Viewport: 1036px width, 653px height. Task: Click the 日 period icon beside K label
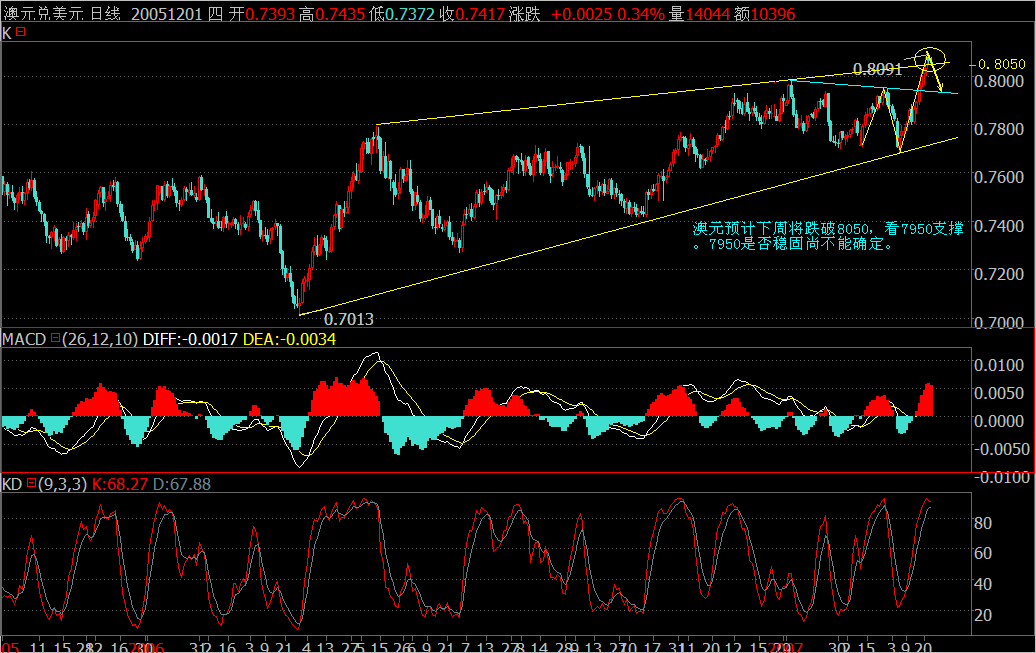(19, 34)
